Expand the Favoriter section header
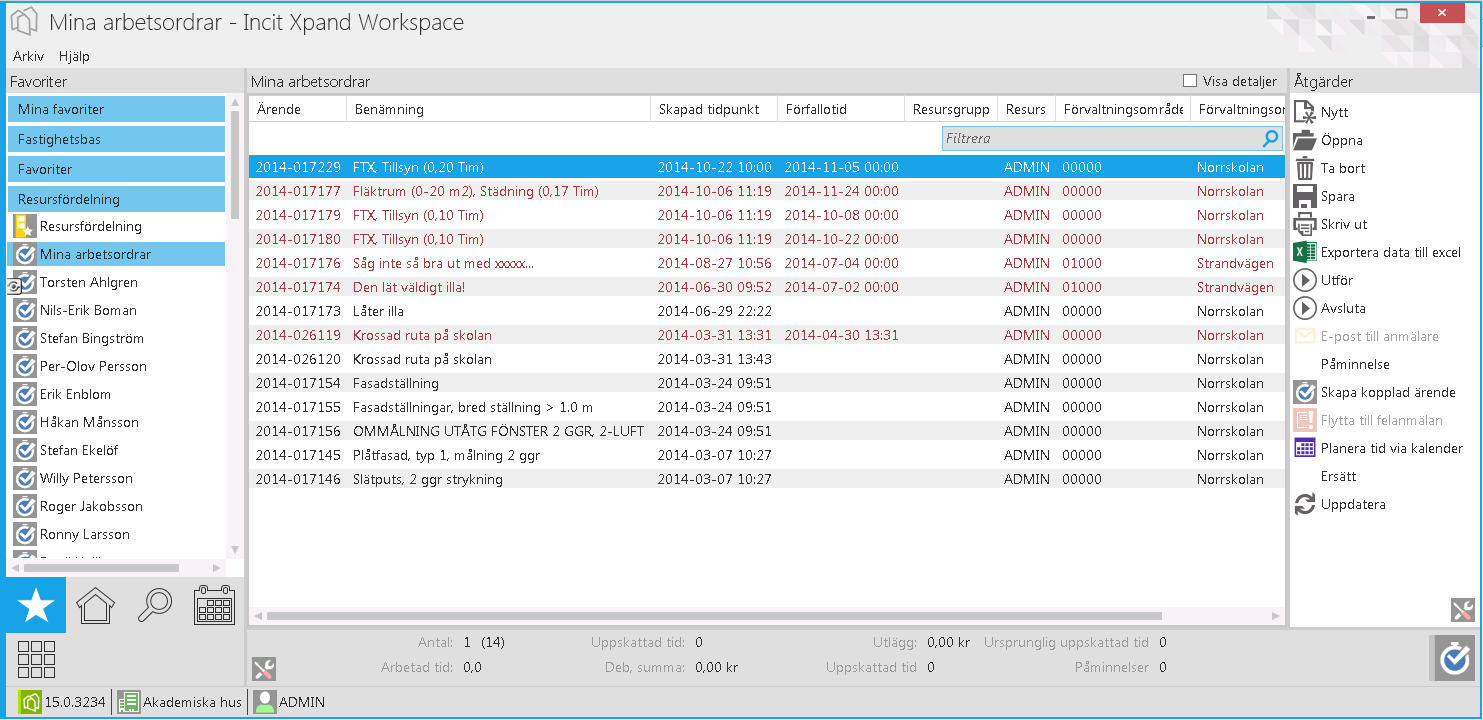 (x=116, y=169)
